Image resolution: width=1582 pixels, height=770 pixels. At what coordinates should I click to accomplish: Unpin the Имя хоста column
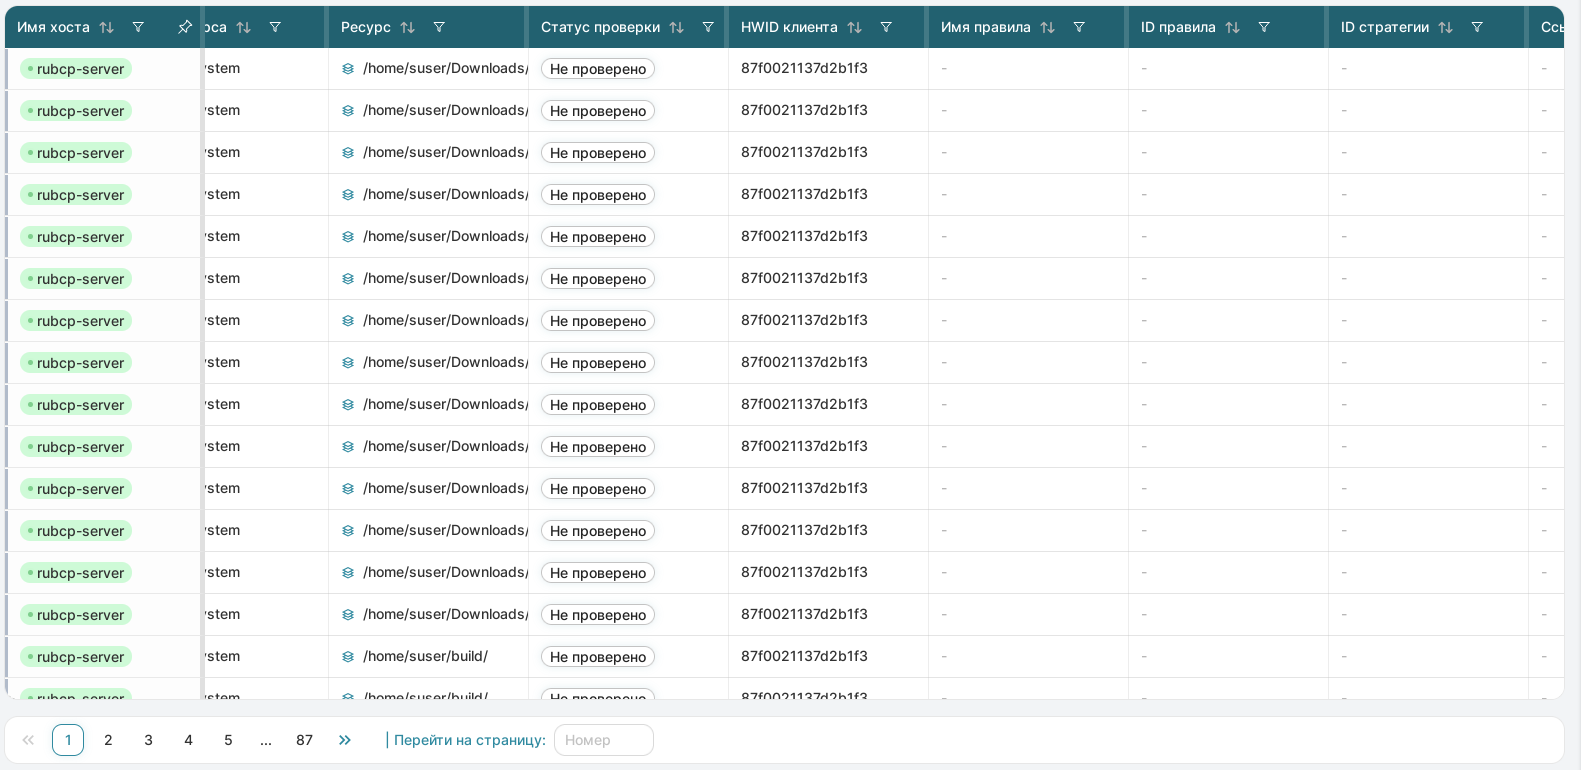pos(184,27)
